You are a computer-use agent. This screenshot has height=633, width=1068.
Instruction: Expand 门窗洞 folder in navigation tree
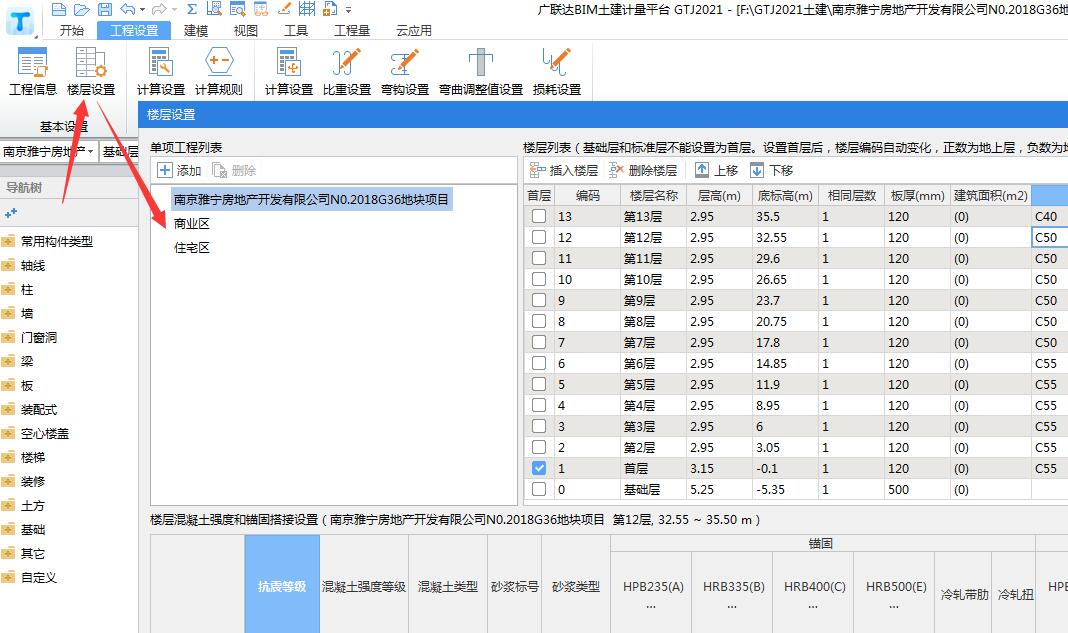[x=8, y=337]
